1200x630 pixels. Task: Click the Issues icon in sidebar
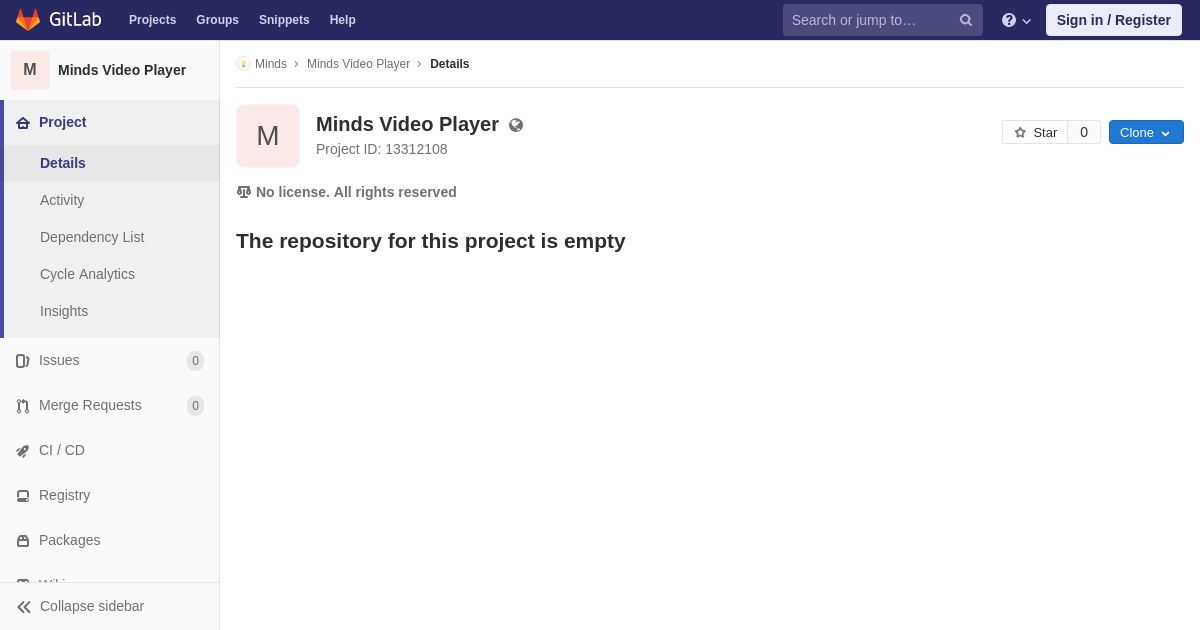(23, 361)
